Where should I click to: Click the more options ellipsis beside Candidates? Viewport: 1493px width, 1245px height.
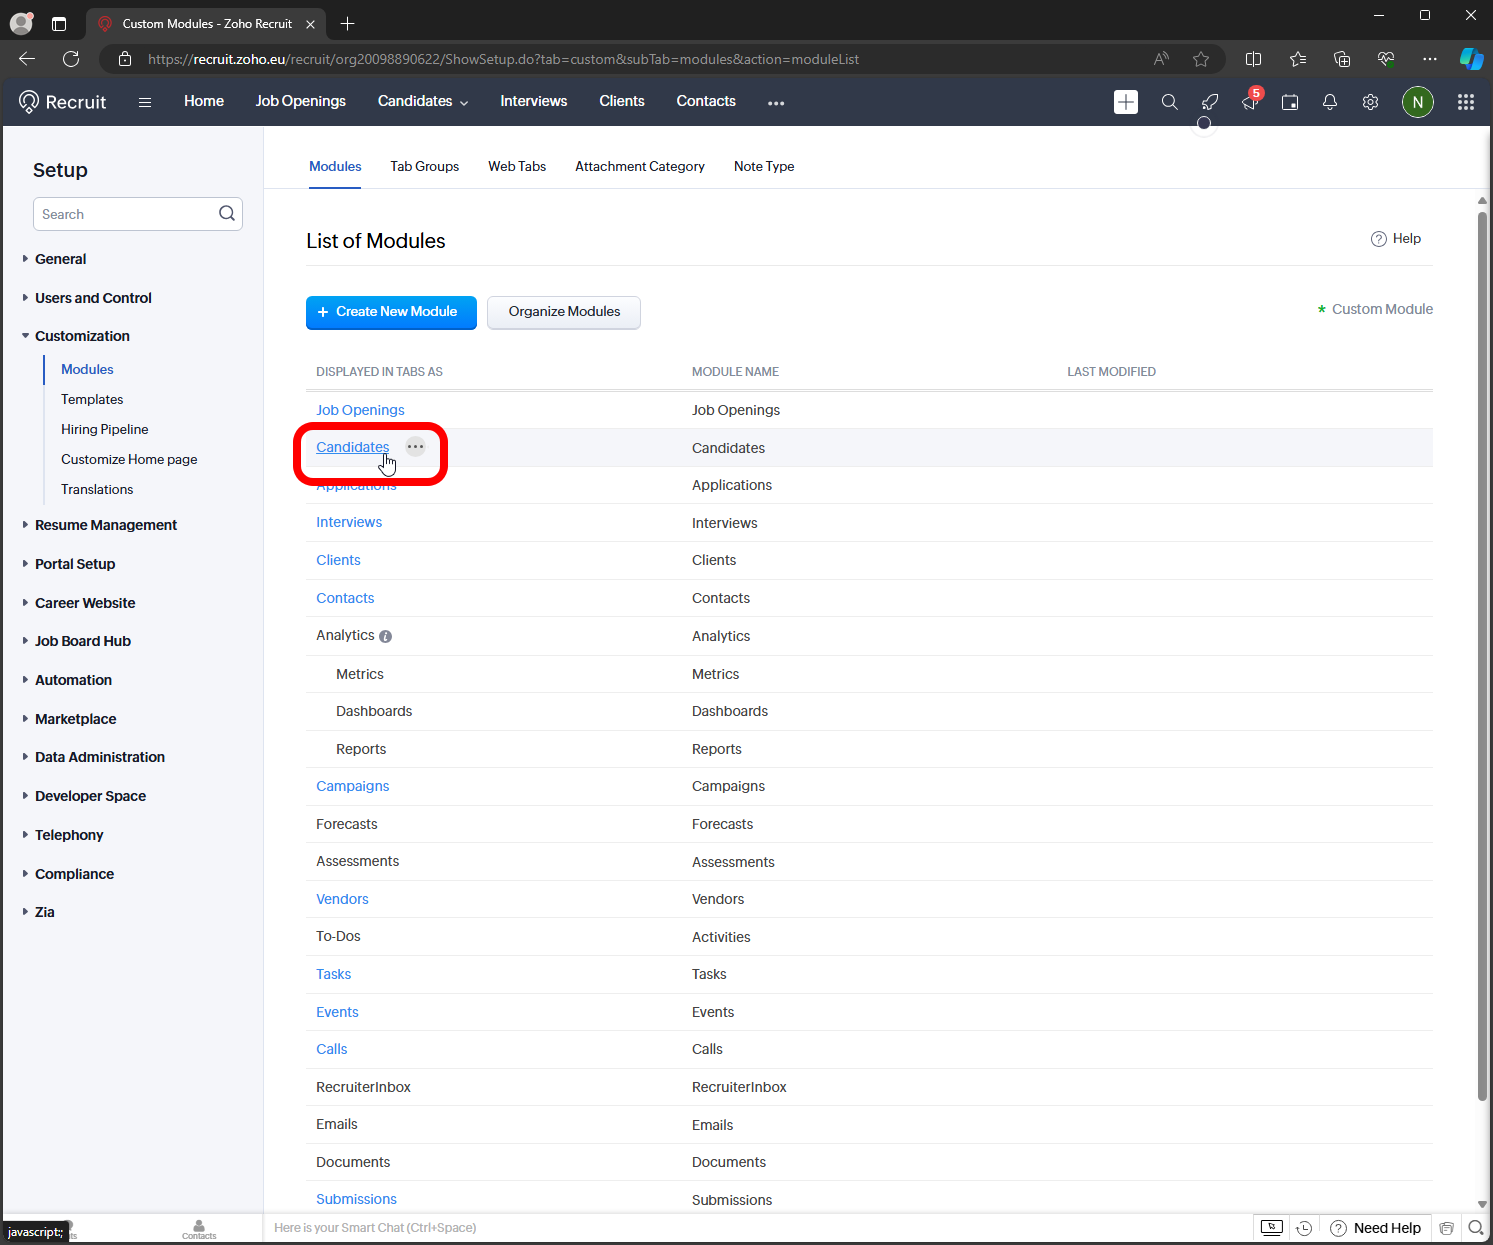(x=416, y=447)
